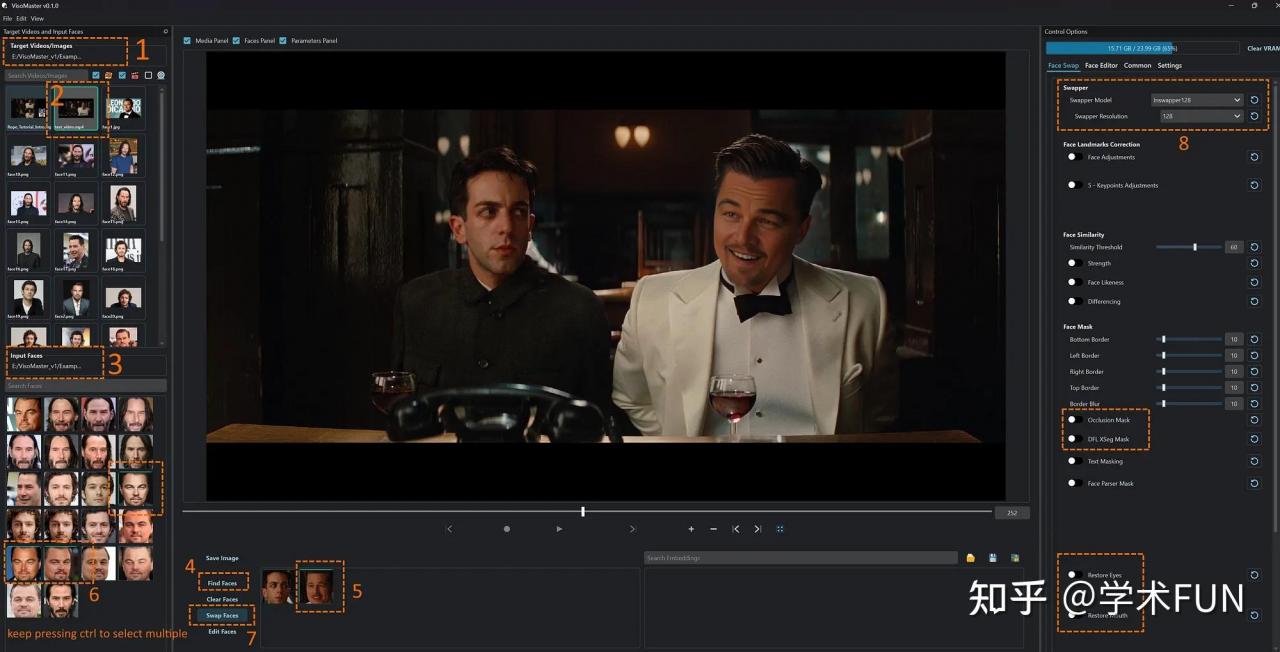Reset the Restore Eyes option

(x=1254, y=575)
